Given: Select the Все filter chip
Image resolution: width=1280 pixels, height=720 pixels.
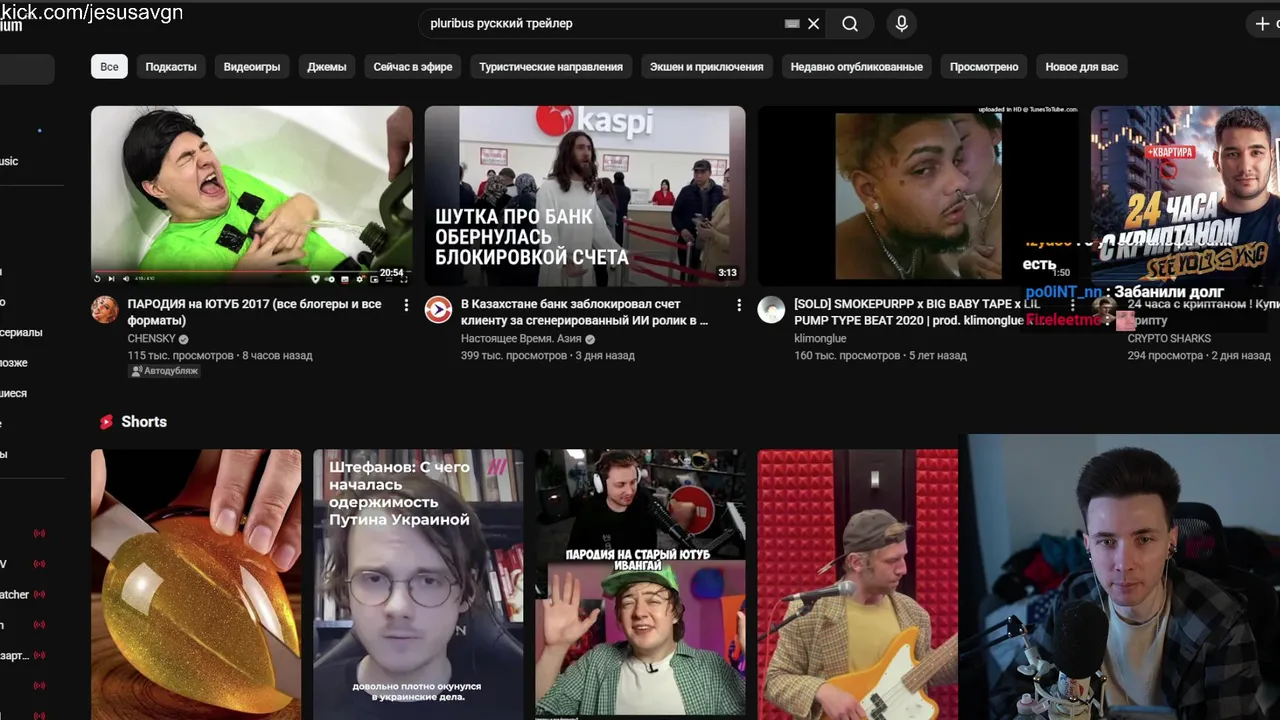Looking at the screenshot, I should tap(109, 67).
